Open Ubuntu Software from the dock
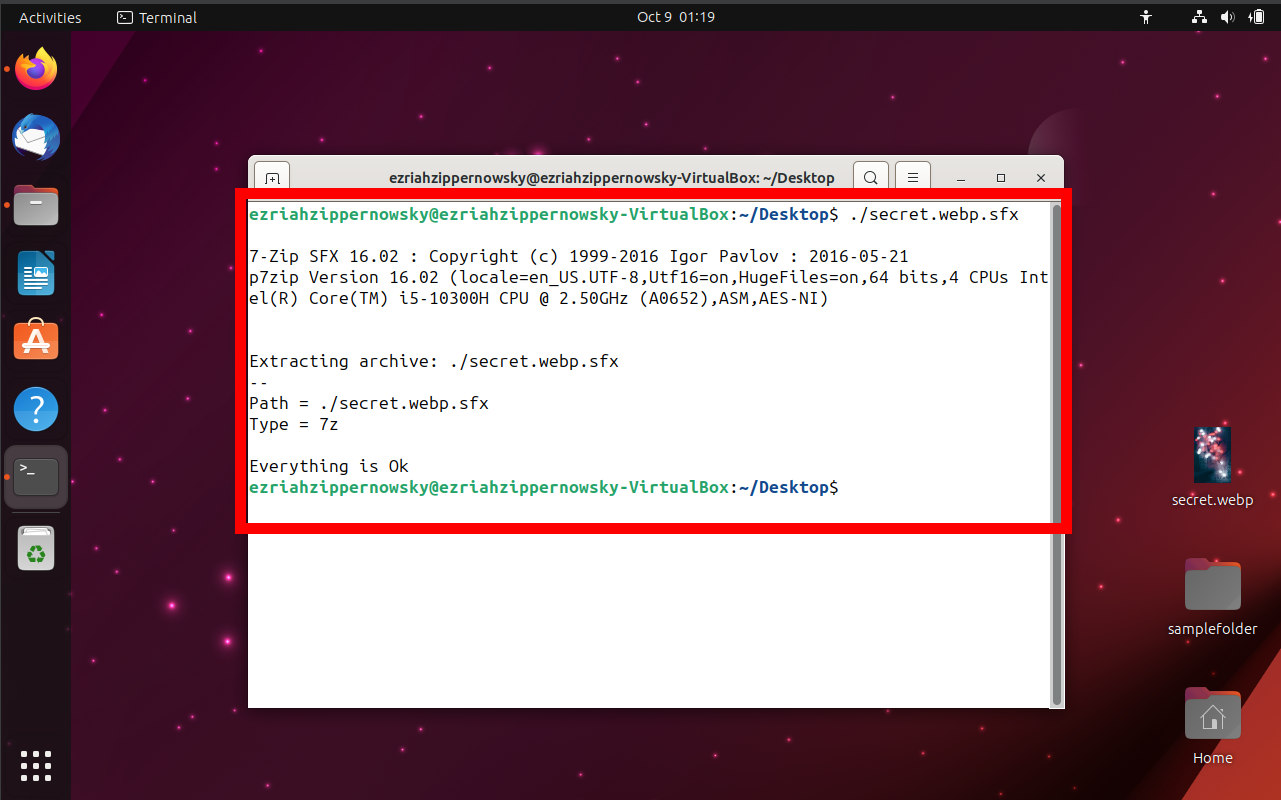The height and width of the screenshot is (800, 1281). (x=35, y=340)
